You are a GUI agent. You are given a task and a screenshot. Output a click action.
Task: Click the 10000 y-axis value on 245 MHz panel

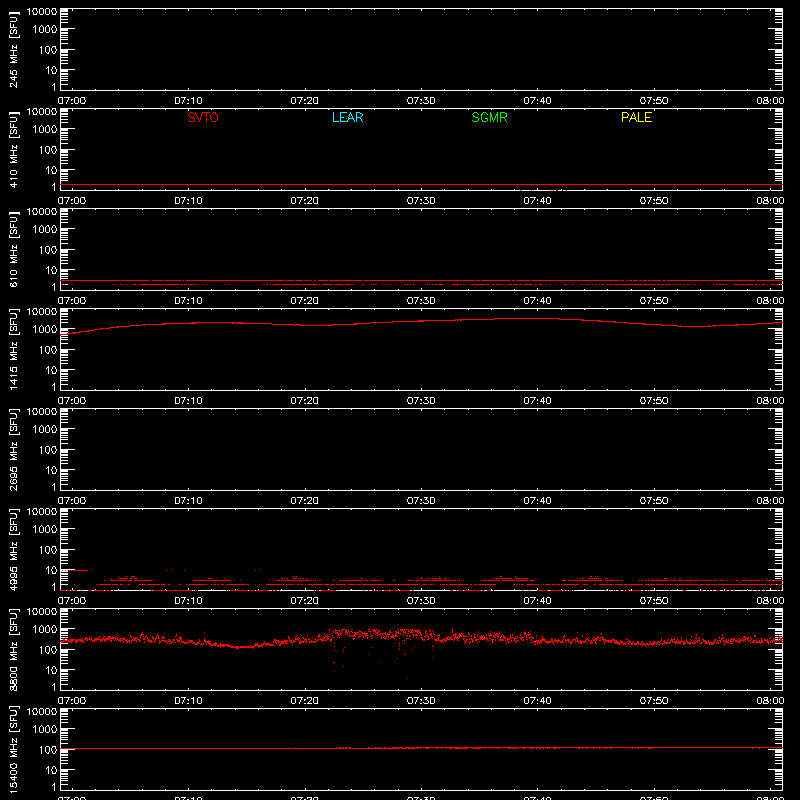tap(42, 12)
